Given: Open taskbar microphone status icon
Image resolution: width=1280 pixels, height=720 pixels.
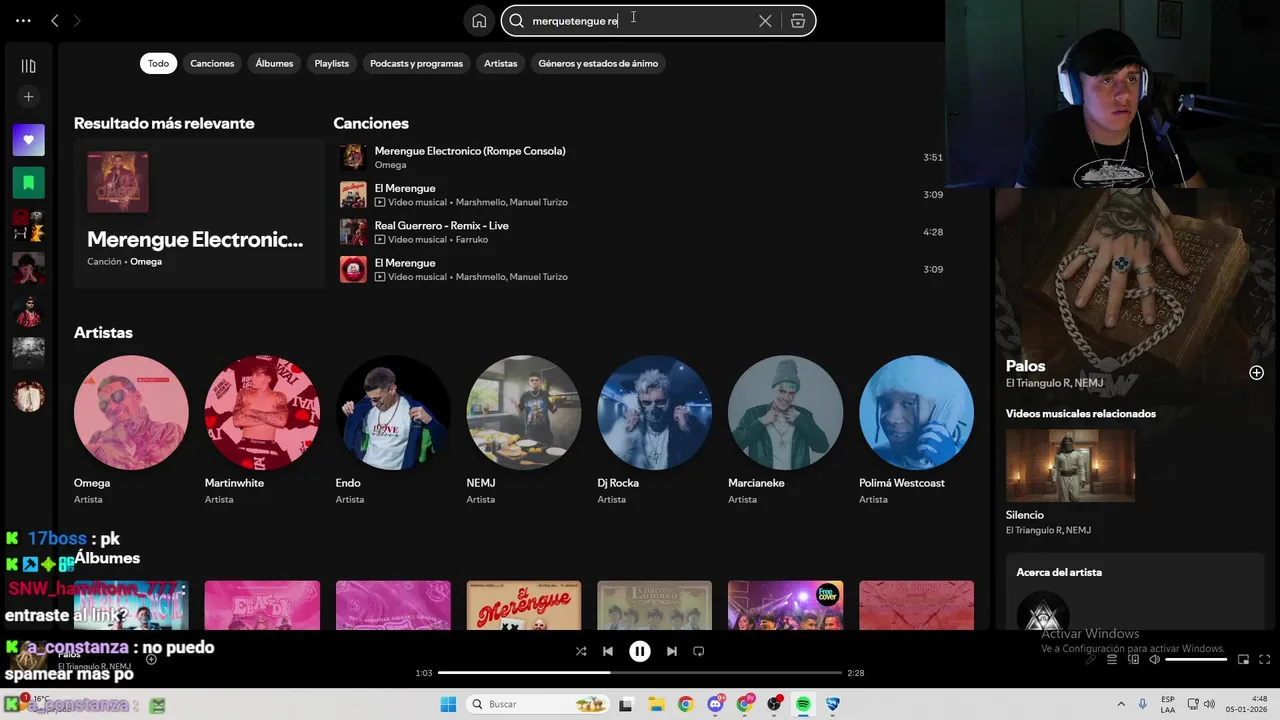Looking at the screenshot, I should [x=1142, y=704].
